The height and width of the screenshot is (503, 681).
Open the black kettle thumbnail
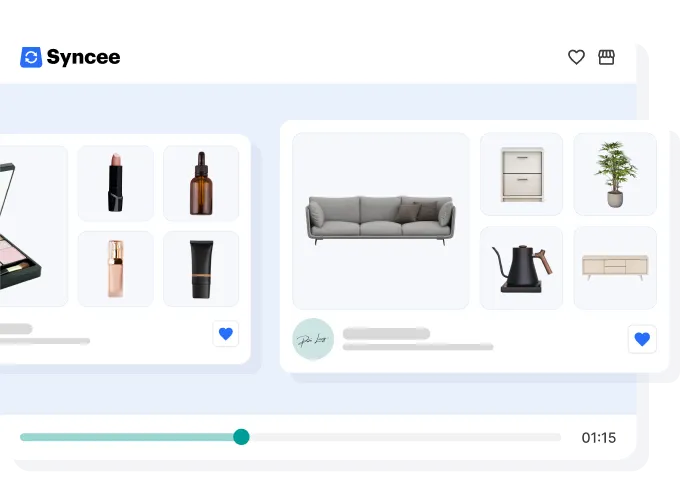pyautogui.click(x=521, y=268)
